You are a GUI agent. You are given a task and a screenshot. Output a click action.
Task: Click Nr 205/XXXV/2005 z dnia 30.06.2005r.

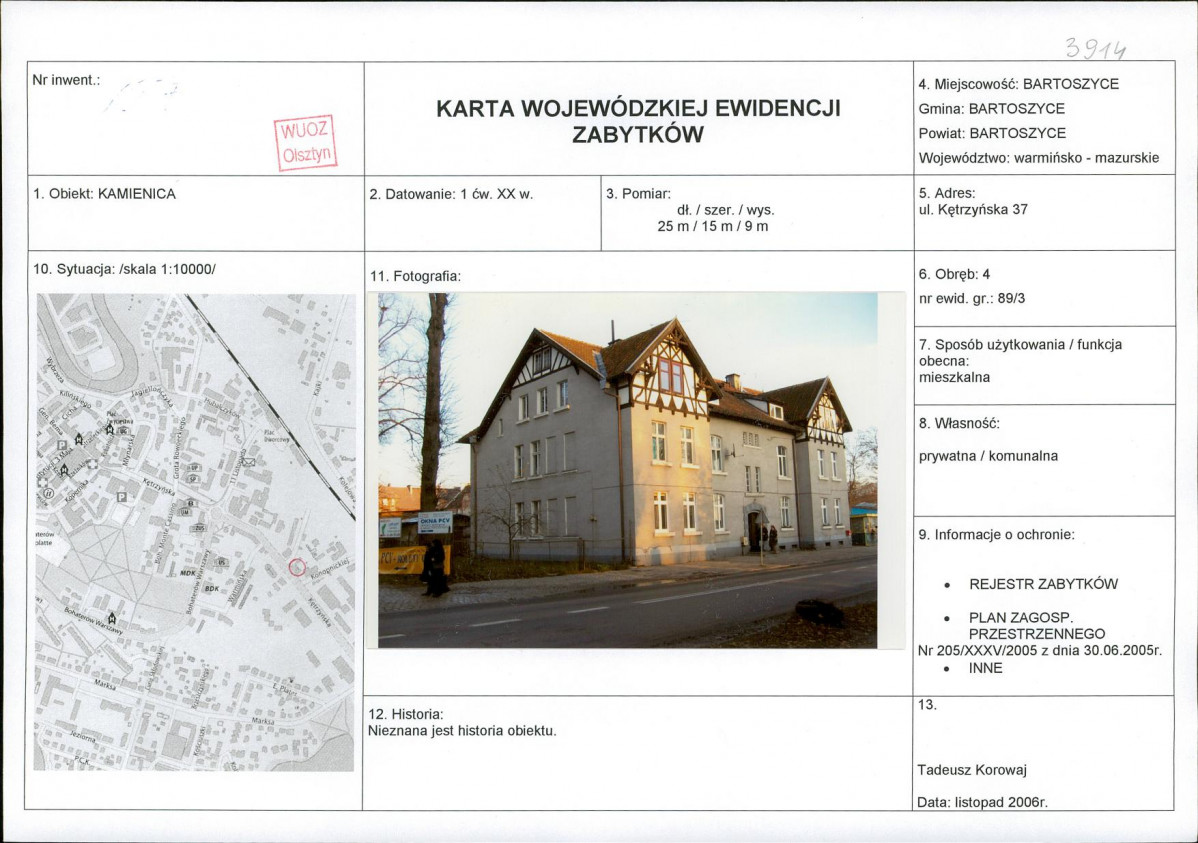coord(1039,651)
